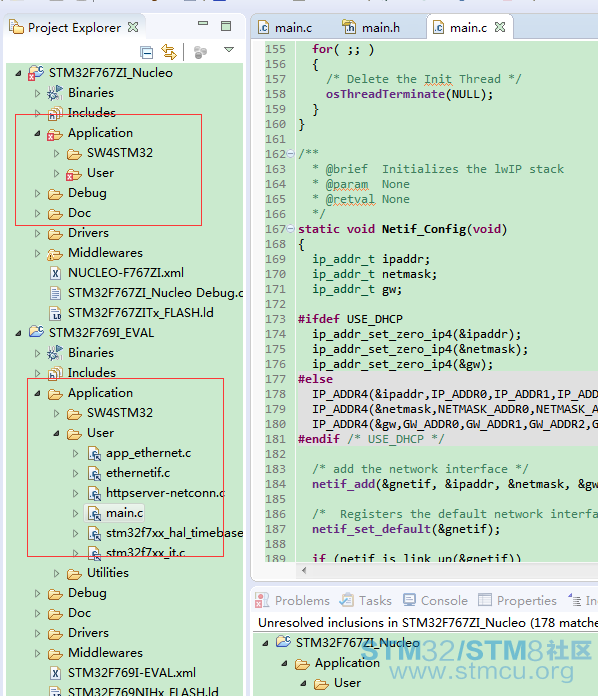Switch to the main.h editor tab
This screenshot has height=696, width=598.
point(372,28)
